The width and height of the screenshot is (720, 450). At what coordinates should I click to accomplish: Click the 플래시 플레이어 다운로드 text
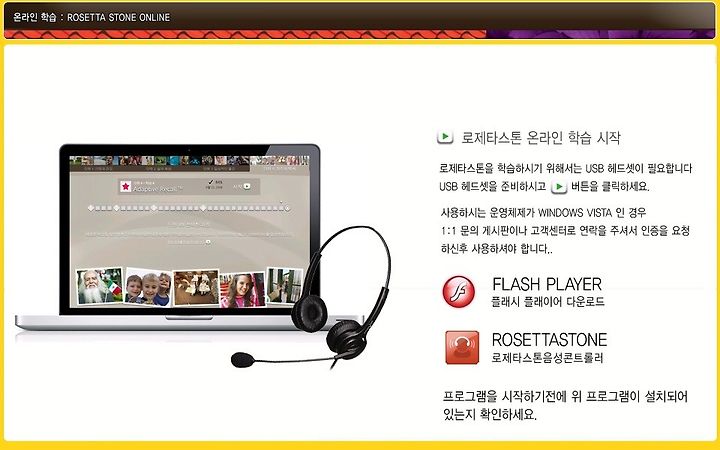[x=548, y=302]
